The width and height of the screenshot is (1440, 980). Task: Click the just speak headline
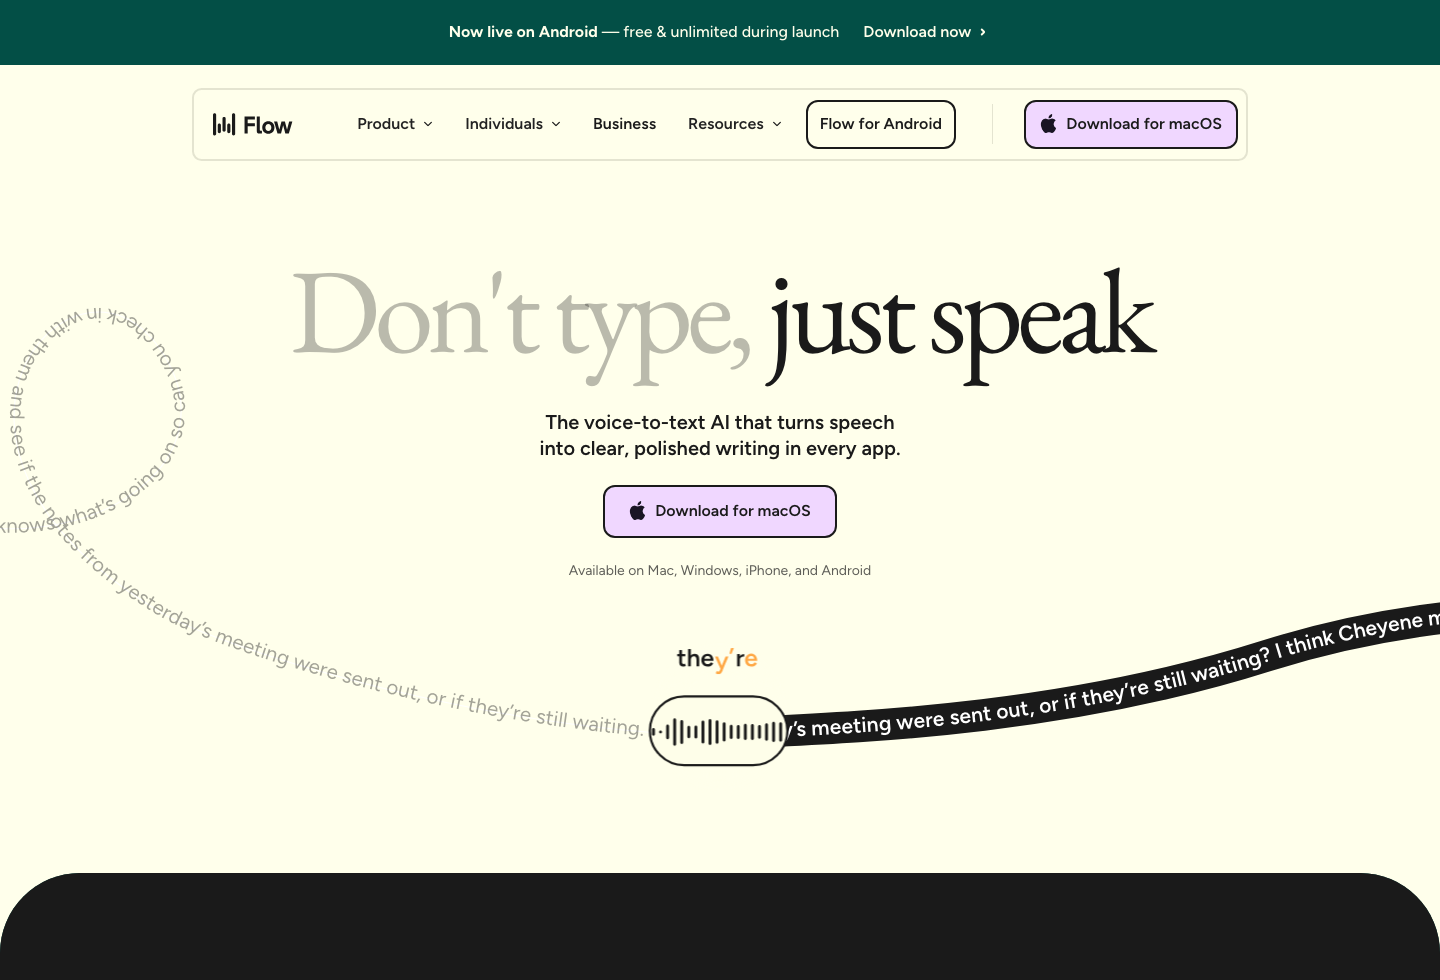(x=960, y=320)
